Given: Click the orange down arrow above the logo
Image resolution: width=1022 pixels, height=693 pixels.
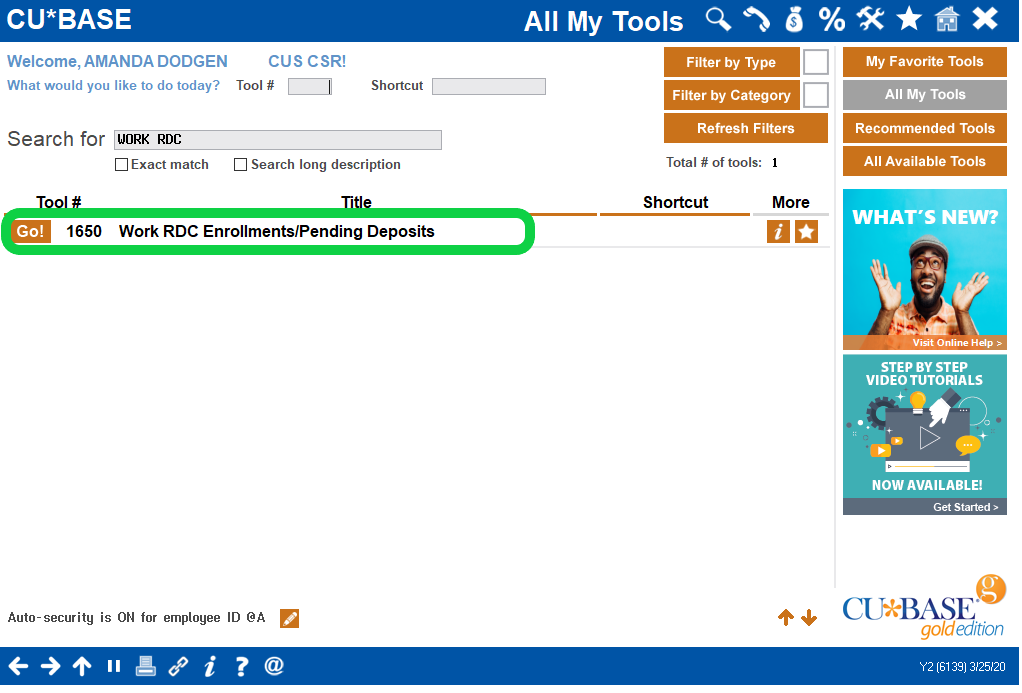Looking at the screenshot, I should click(x=809, y=618).
